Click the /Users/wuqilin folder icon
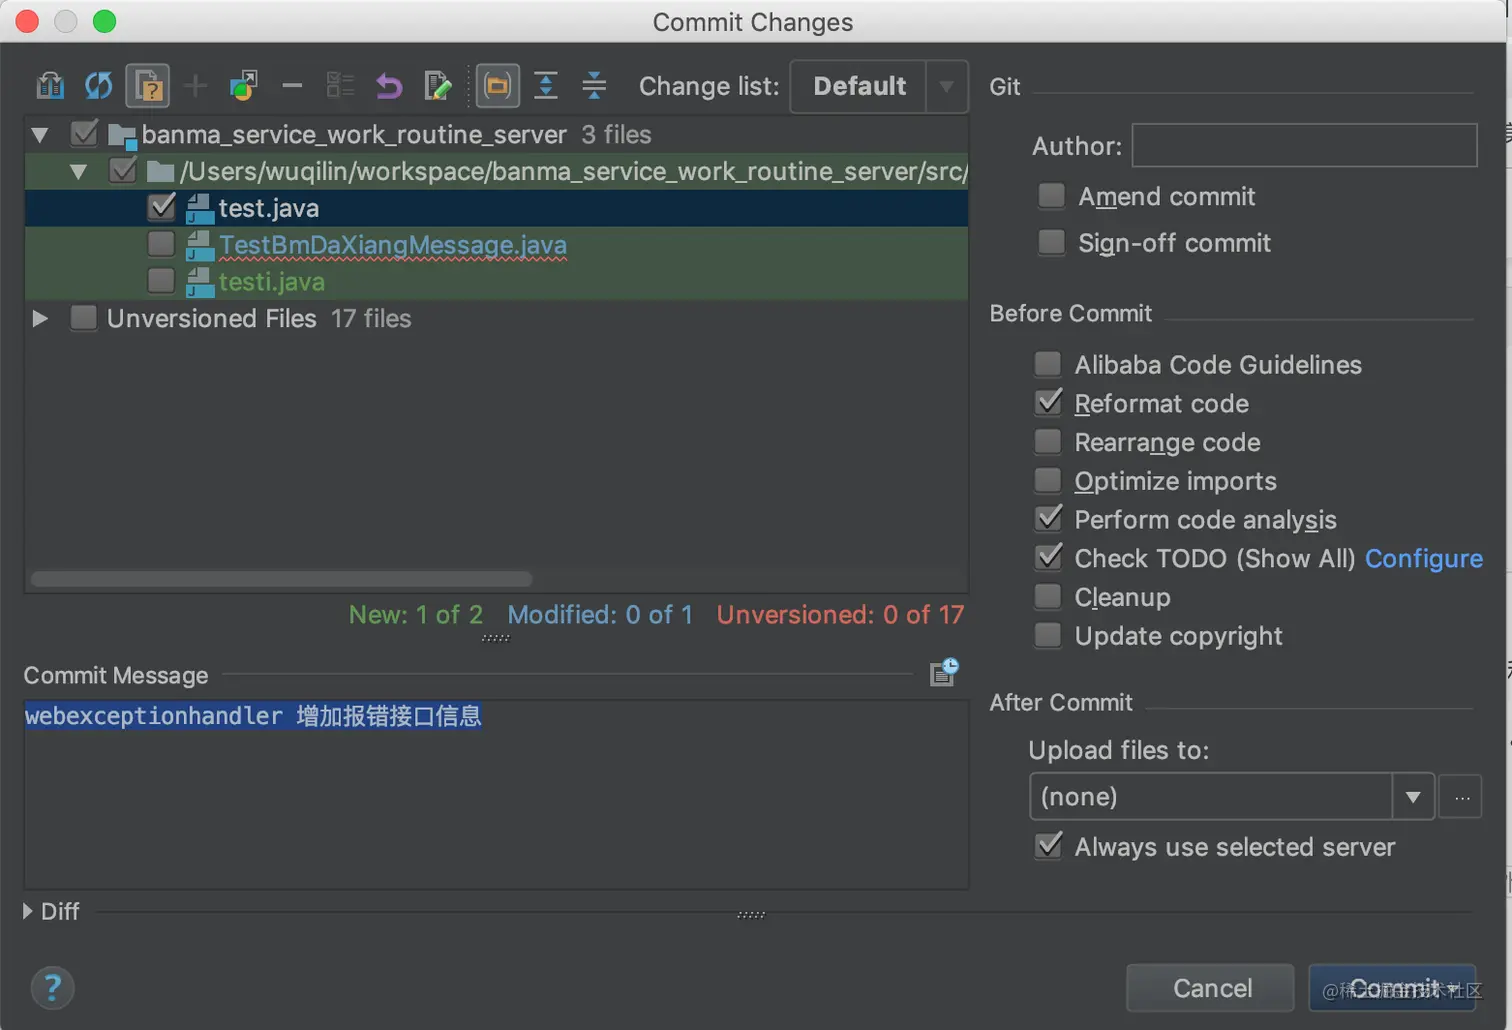This screenshot has height=1030, width=1512. pyautogui.click(x=160, y=172)
